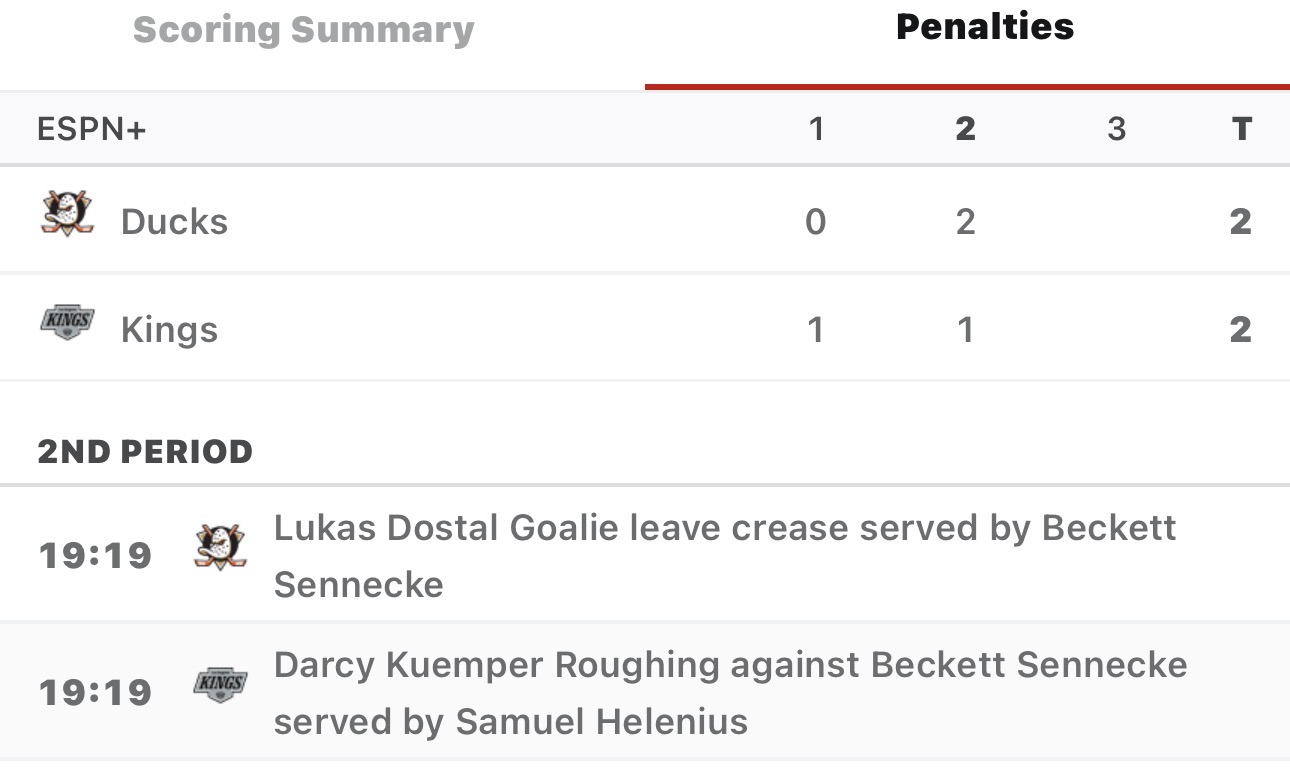This screenshot has width=1290, height=778.
Task: Click the ESPN+ label
Action: [x=91, y=129]
